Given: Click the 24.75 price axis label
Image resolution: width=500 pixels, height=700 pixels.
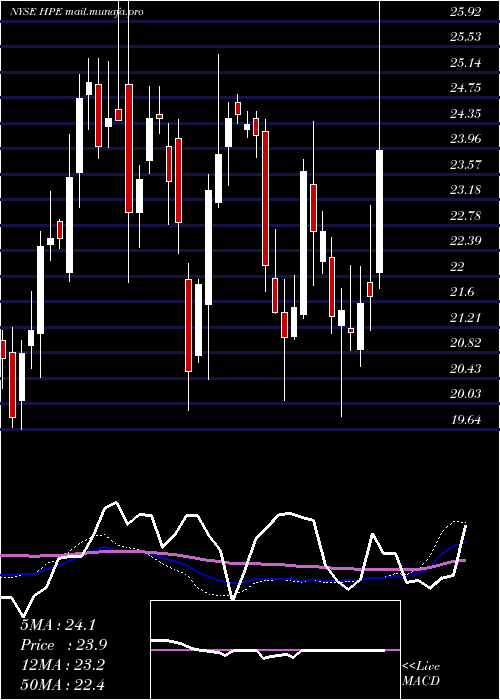Looking at the screenshot, I should pos(466,88).
